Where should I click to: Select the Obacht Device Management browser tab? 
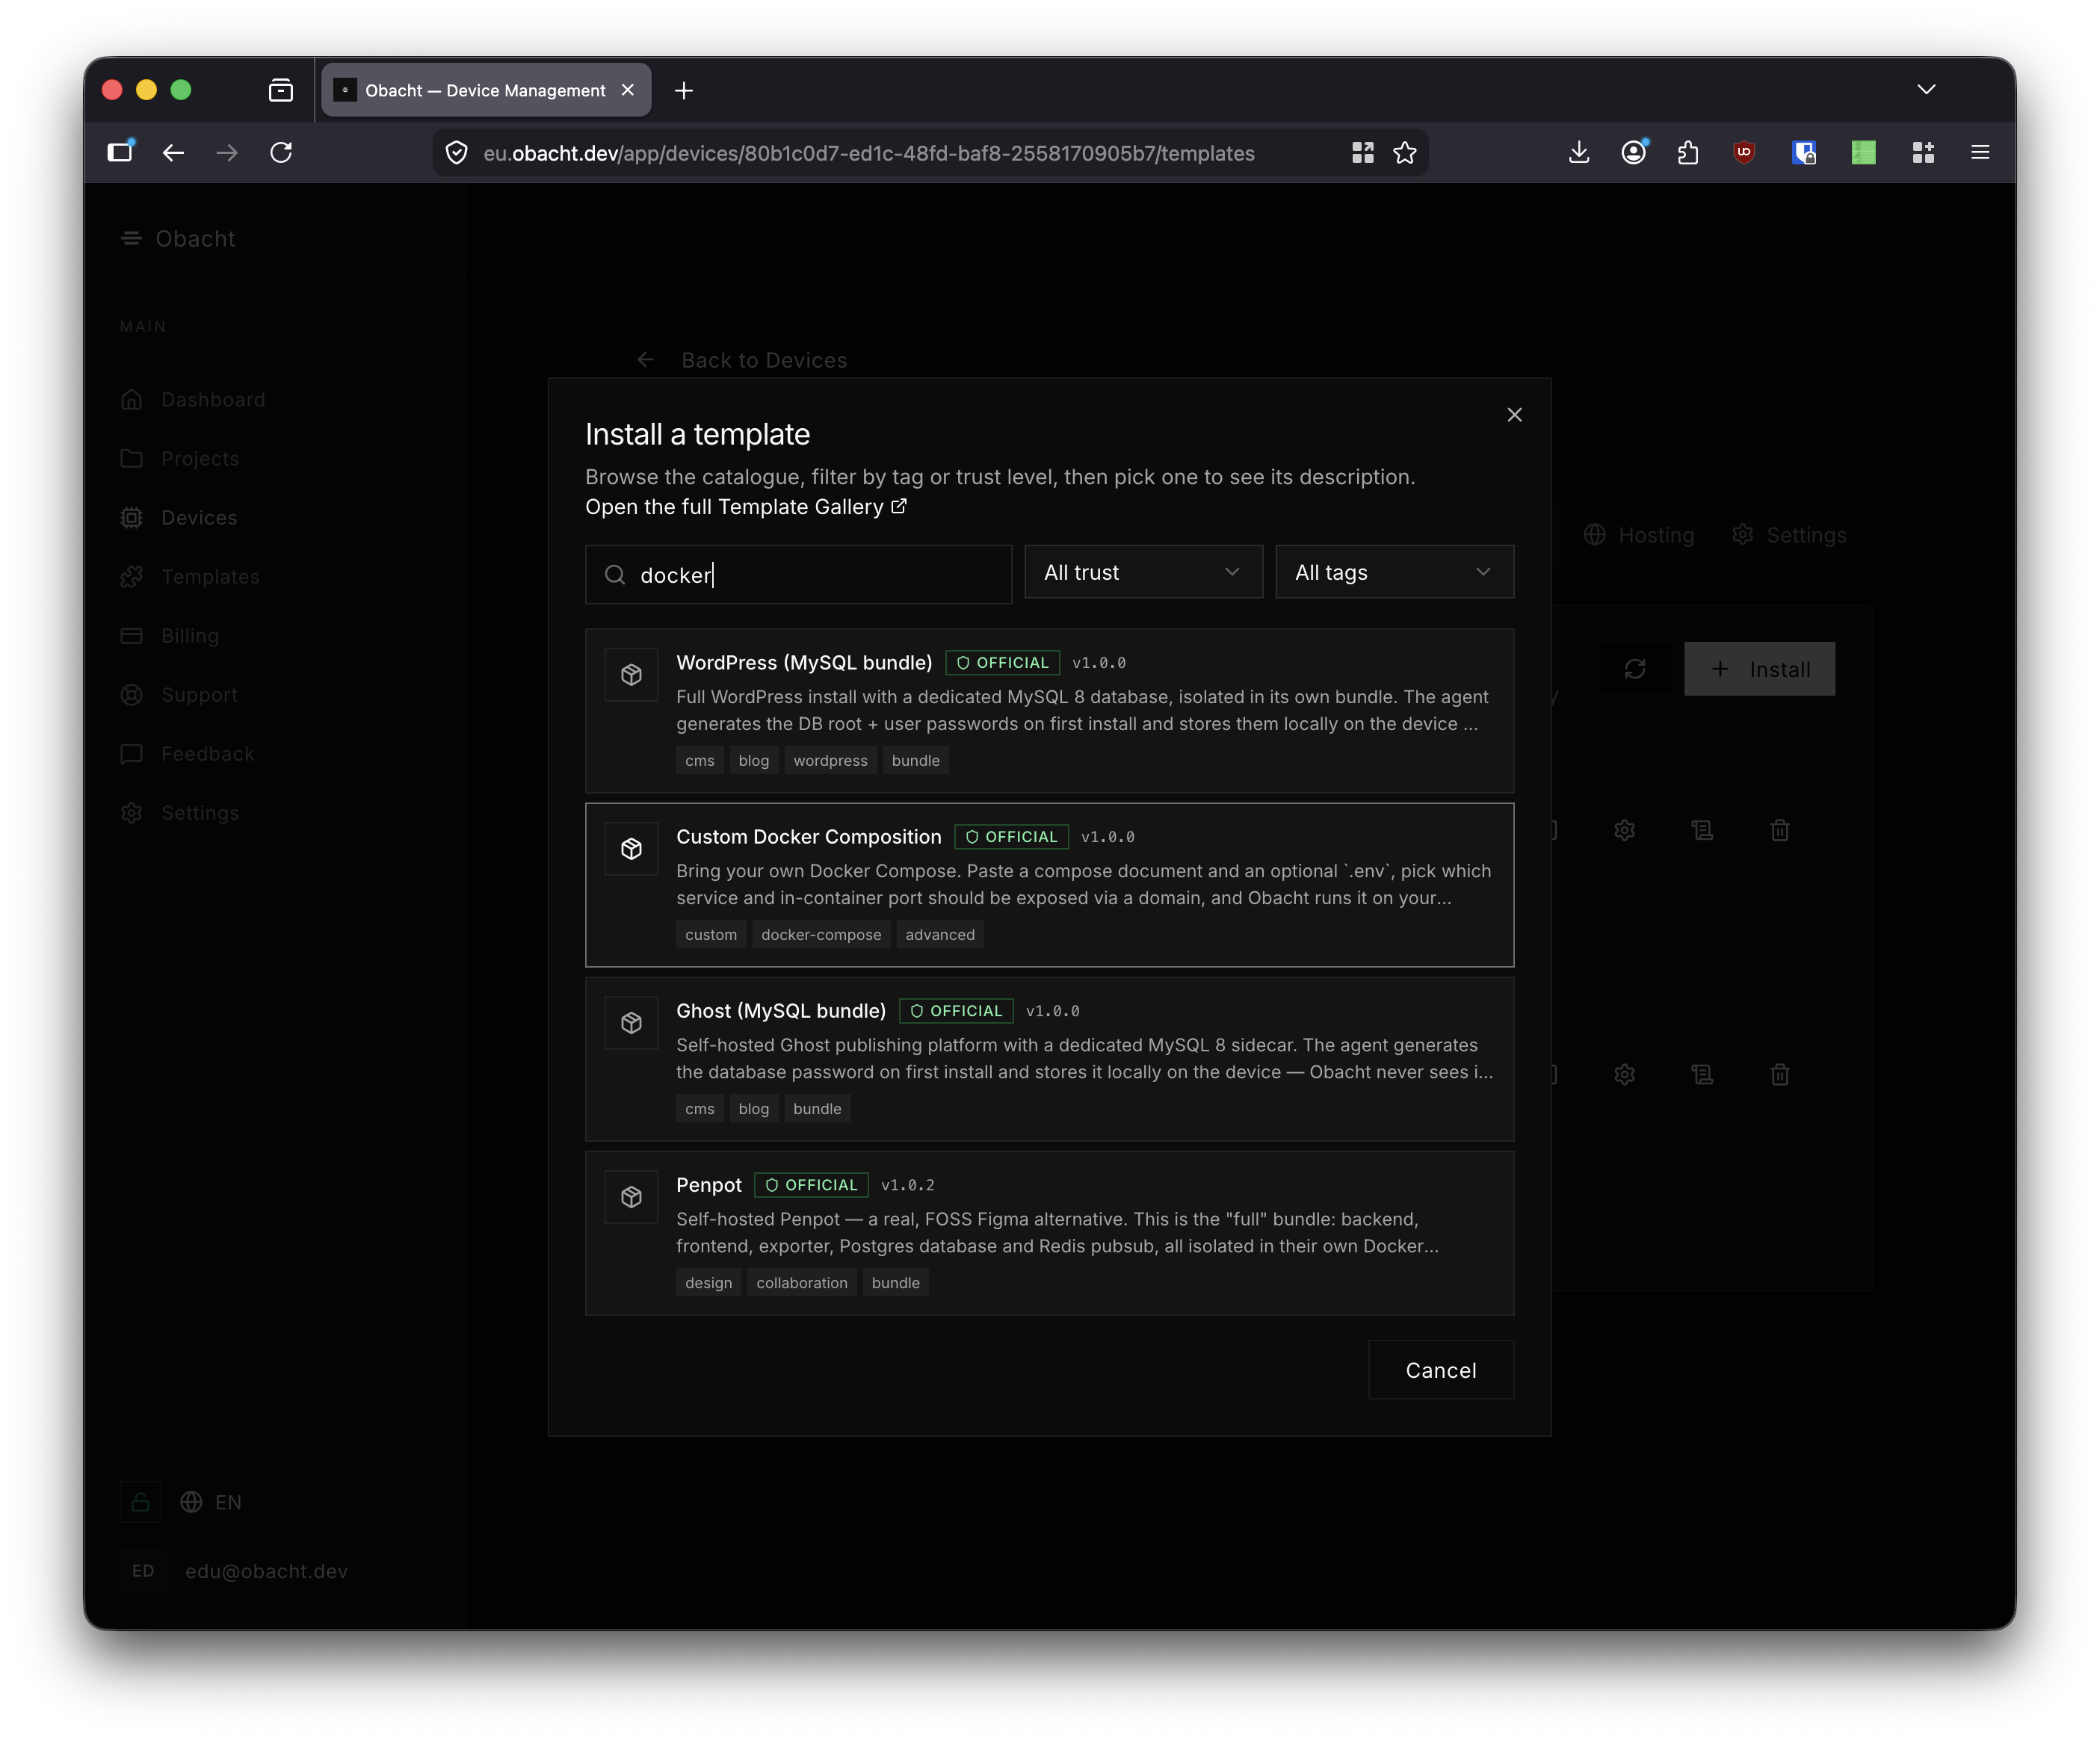tap(485, 90)
